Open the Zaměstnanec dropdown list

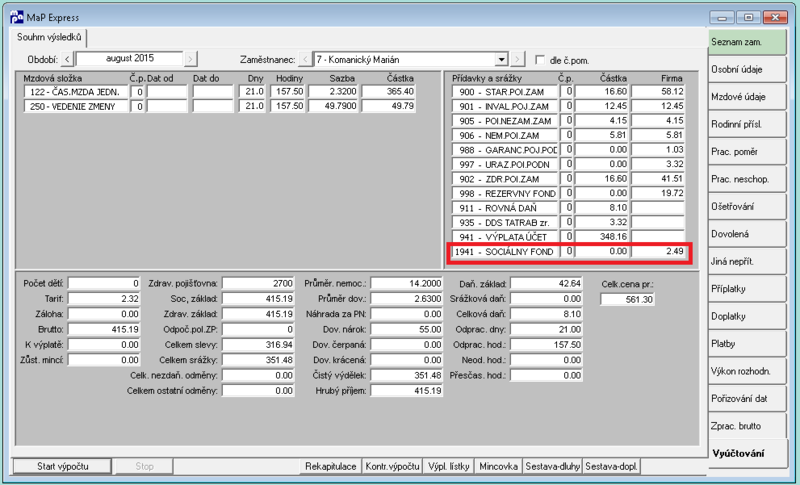coord(502,60)
